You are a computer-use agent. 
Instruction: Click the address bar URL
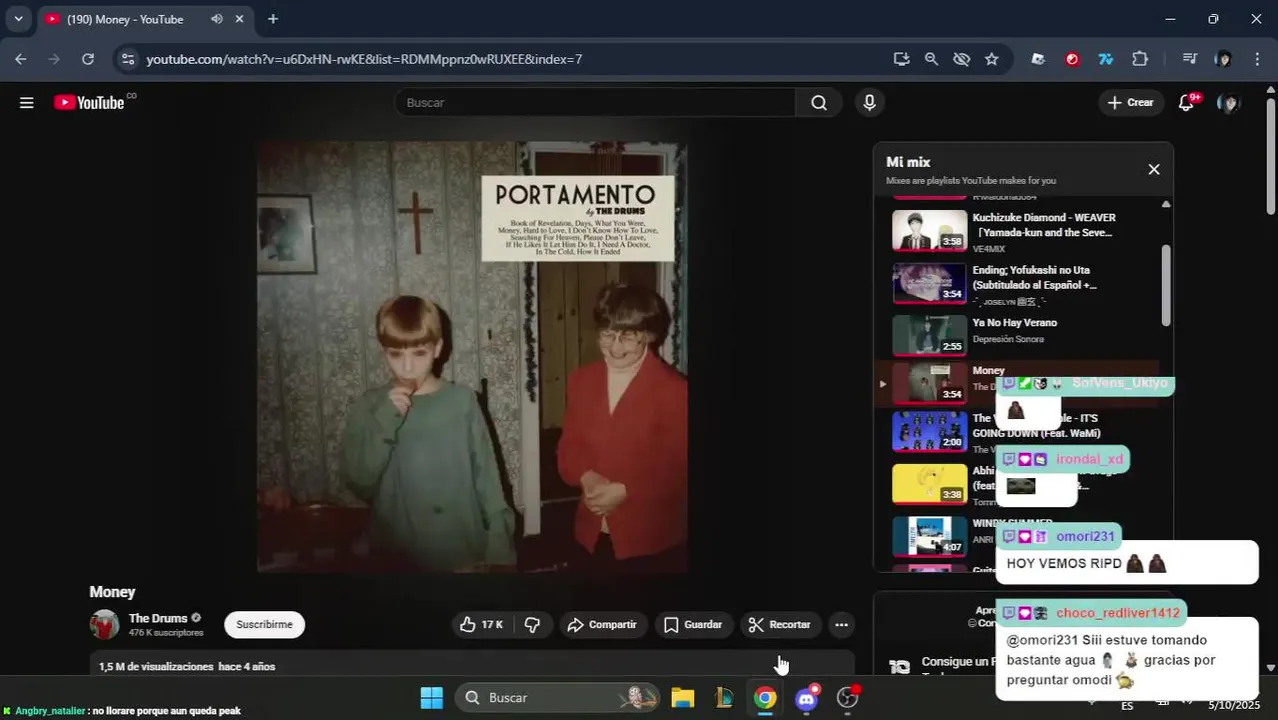[364, 59]
